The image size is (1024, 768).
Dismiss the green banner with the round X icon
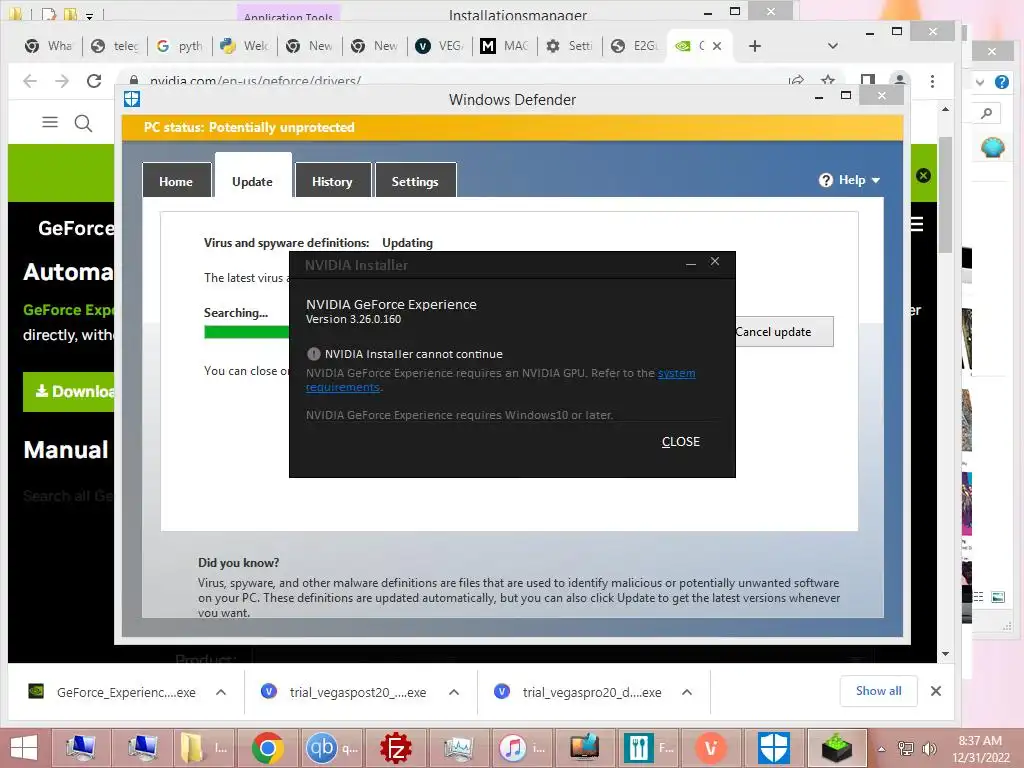point(923,176)
